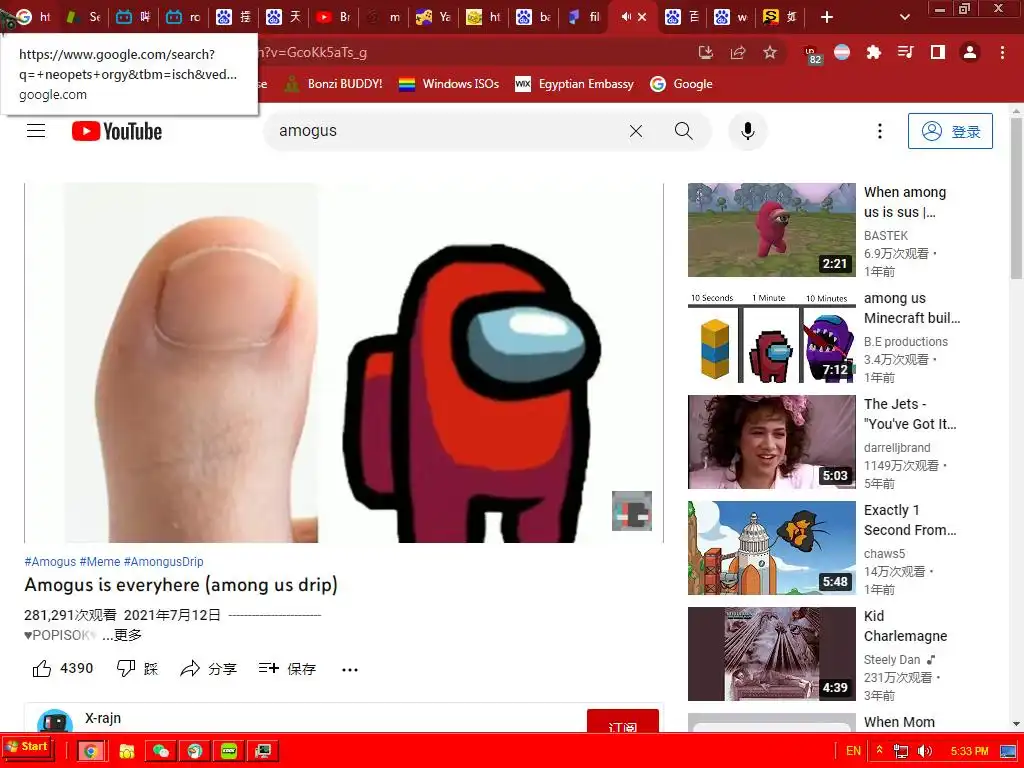
Task: Share this page from address bar
Action: 738,52
